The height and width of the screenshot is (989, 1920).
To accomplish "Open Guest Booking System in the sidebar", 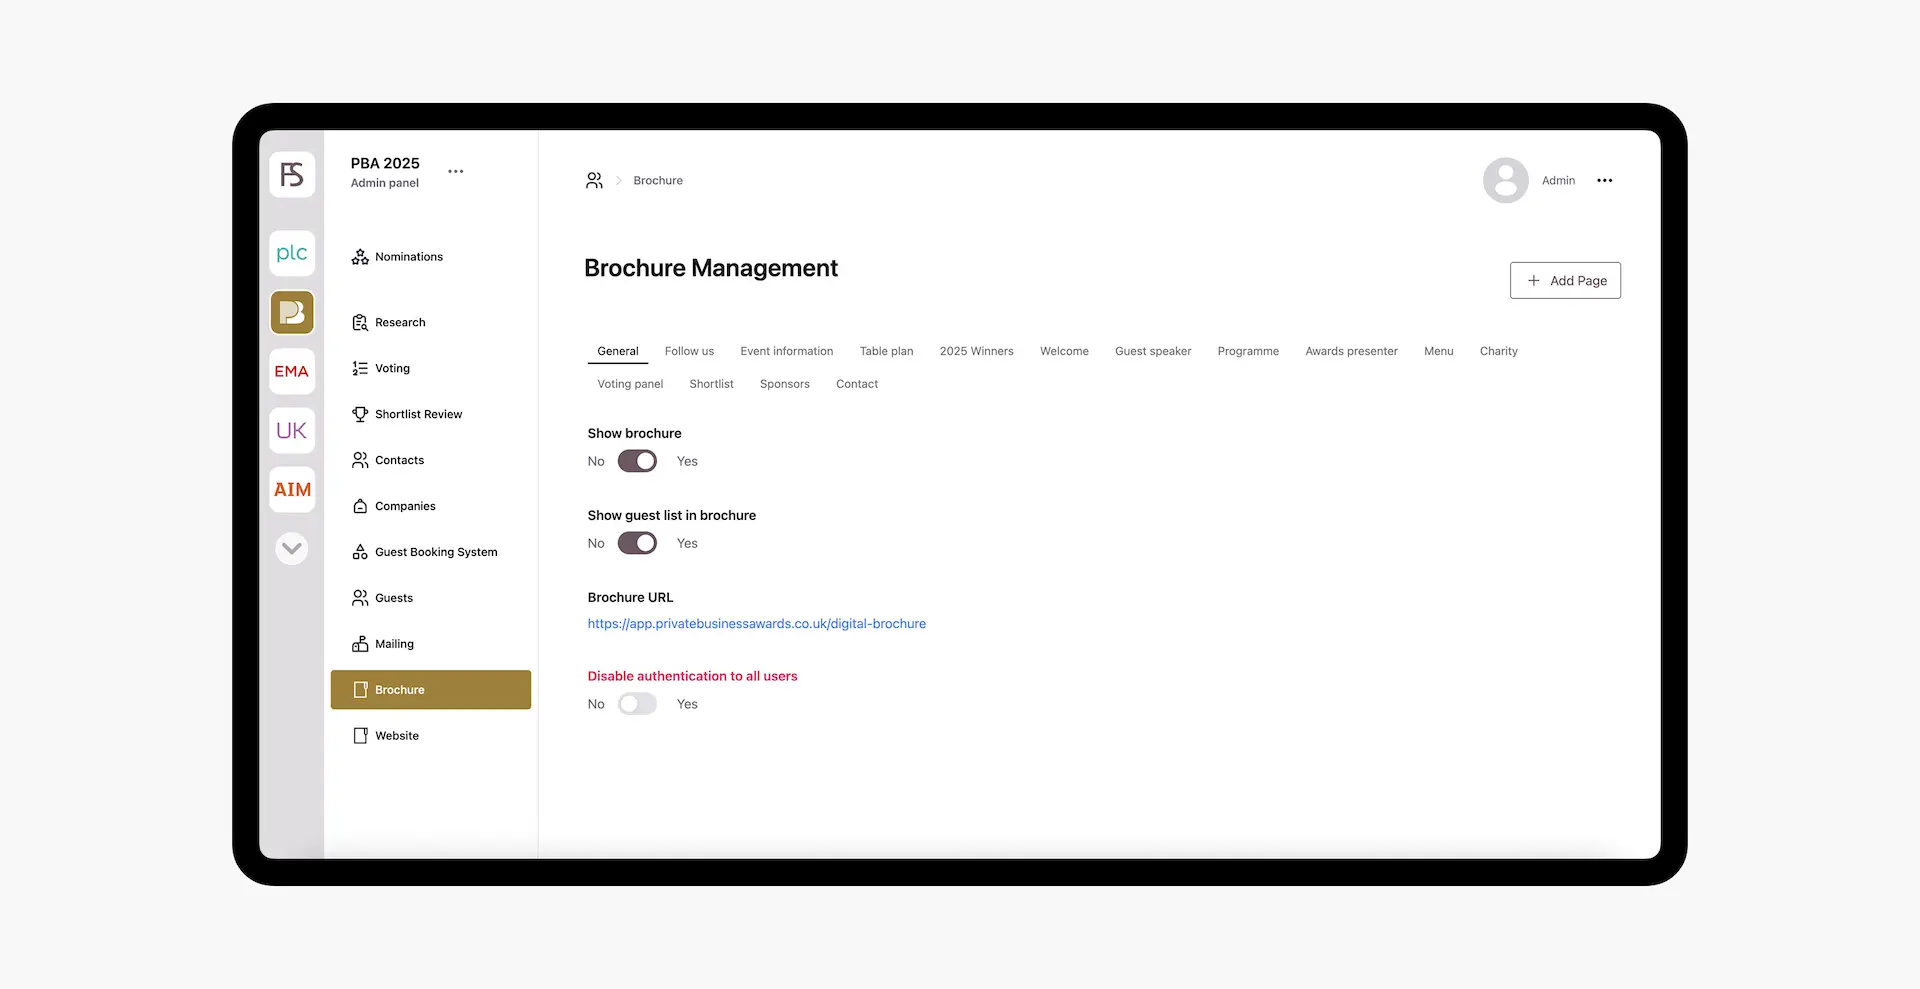I will pos(435,552).
